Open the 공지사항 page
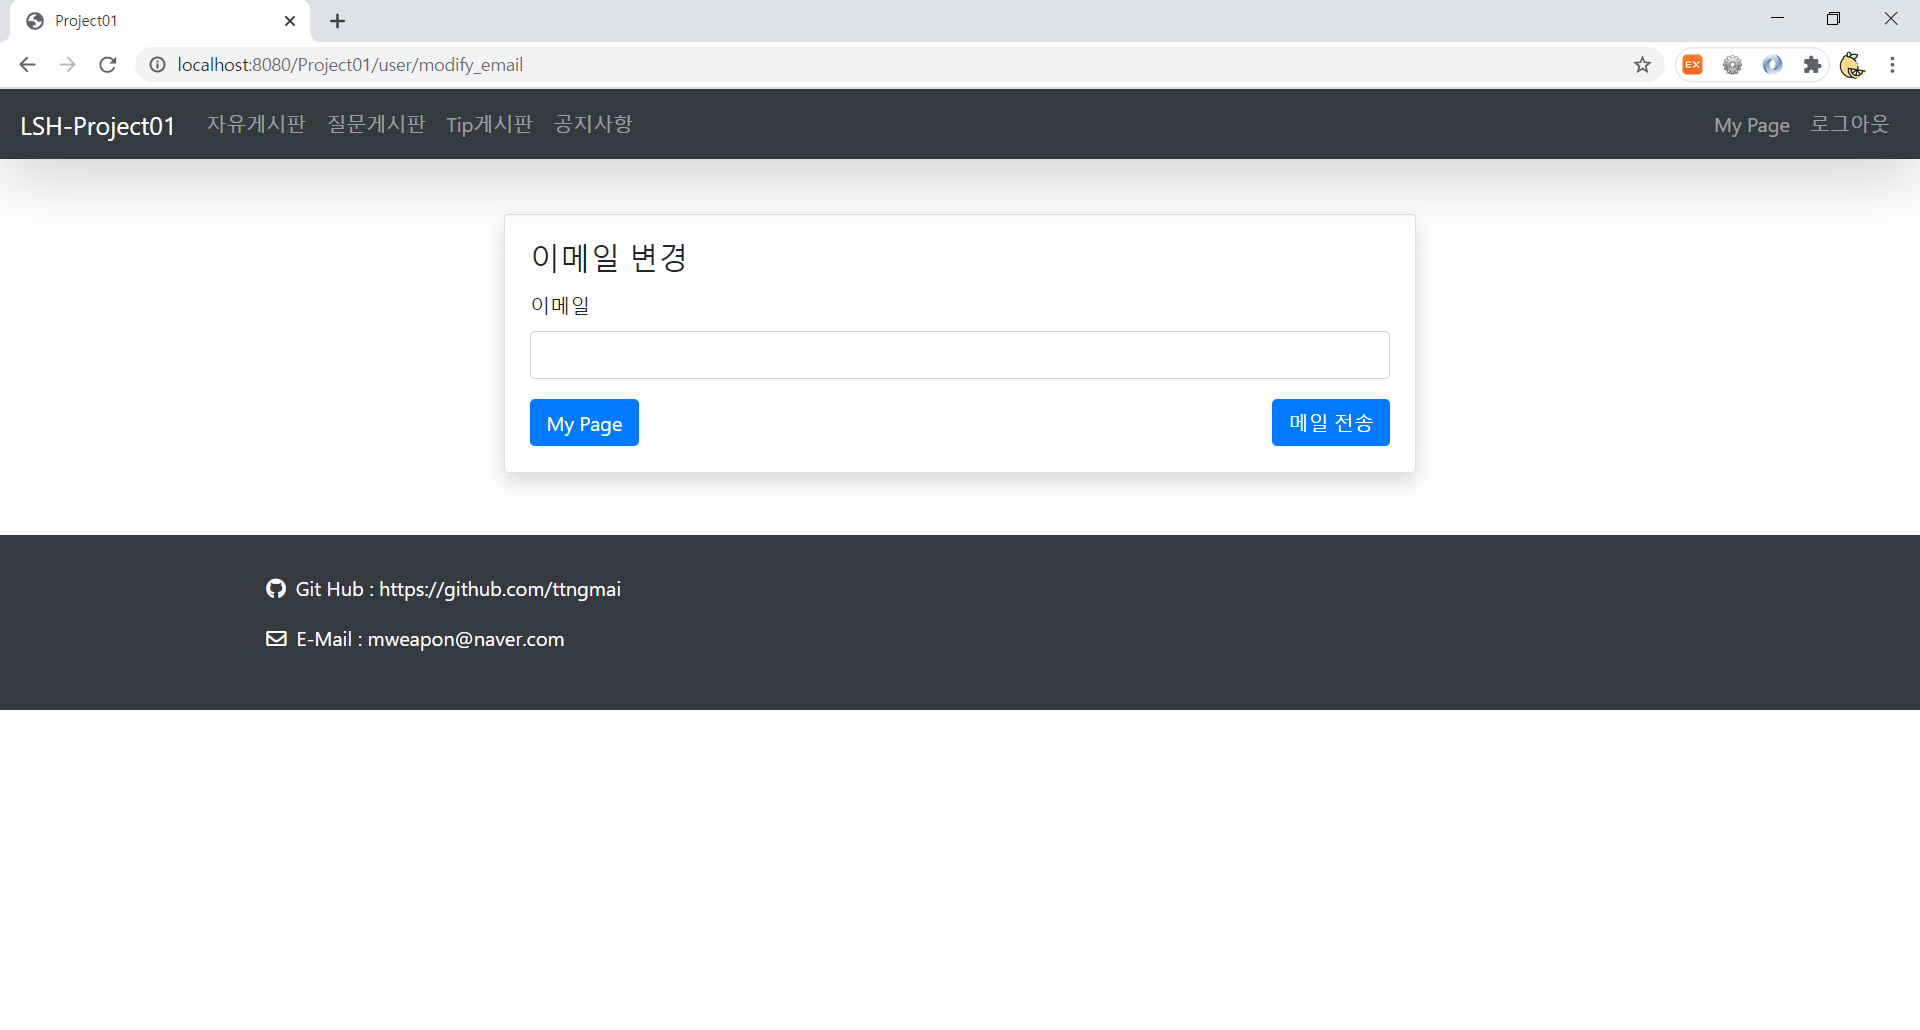Image resolution: width=1920 pixels, height=1030 pixels. (593, 124)
